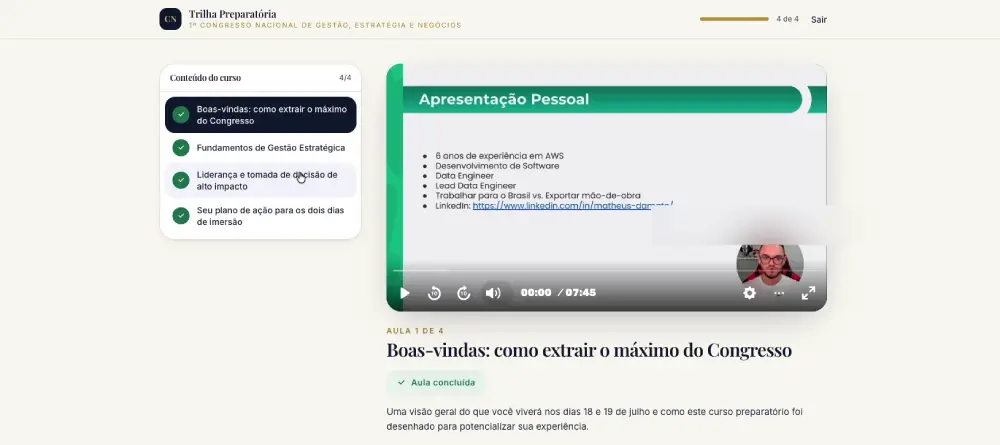Image resolution: width=1000 pixels, height=445 pixels.
Task: Open the video more-options ellipsis
Action: click(x=779, y=293)
